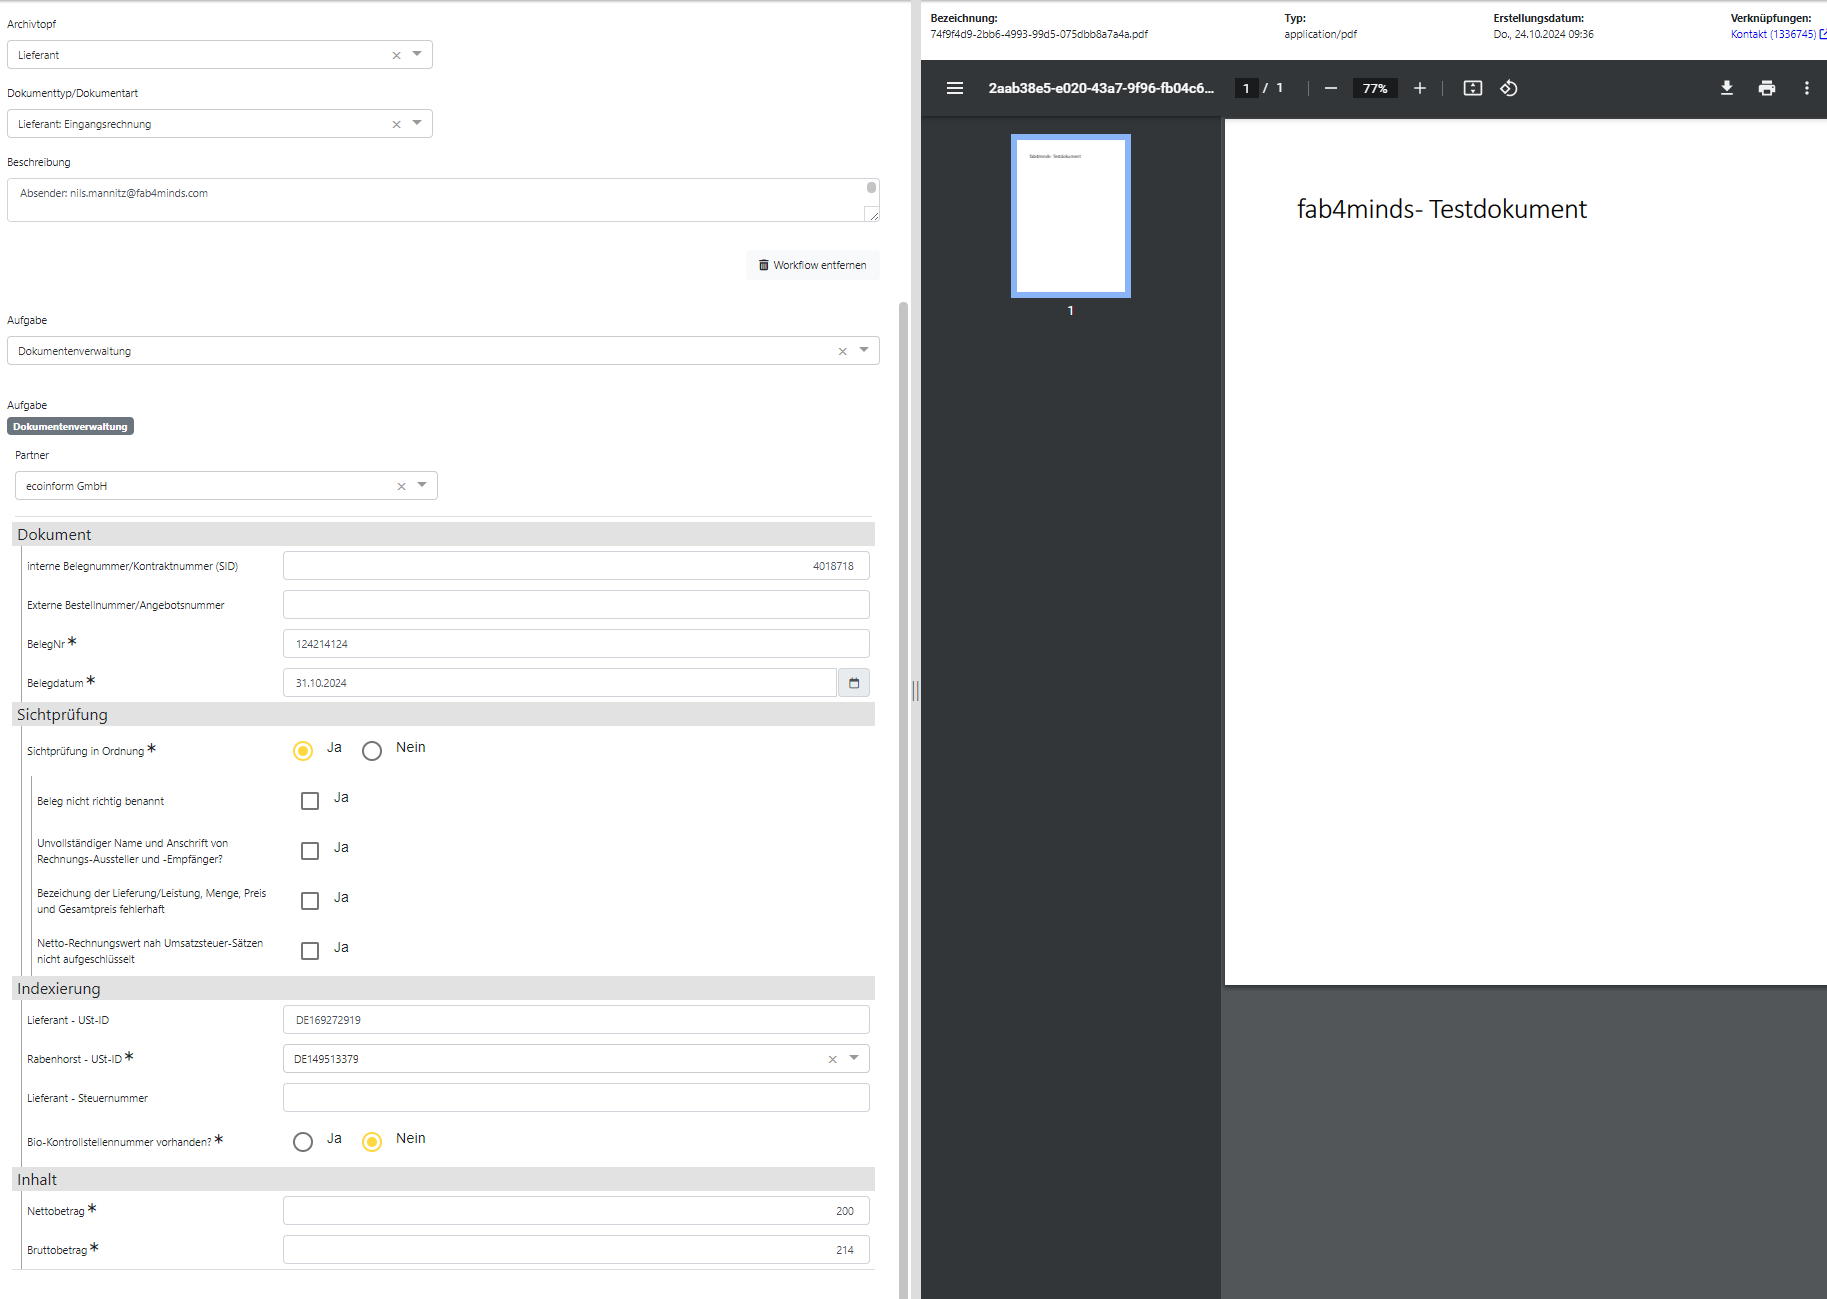The image size is (1827, 1299).
Task: Open the Archivtopf dropdown
Action: pyautogui.click(x=417, y=54)
